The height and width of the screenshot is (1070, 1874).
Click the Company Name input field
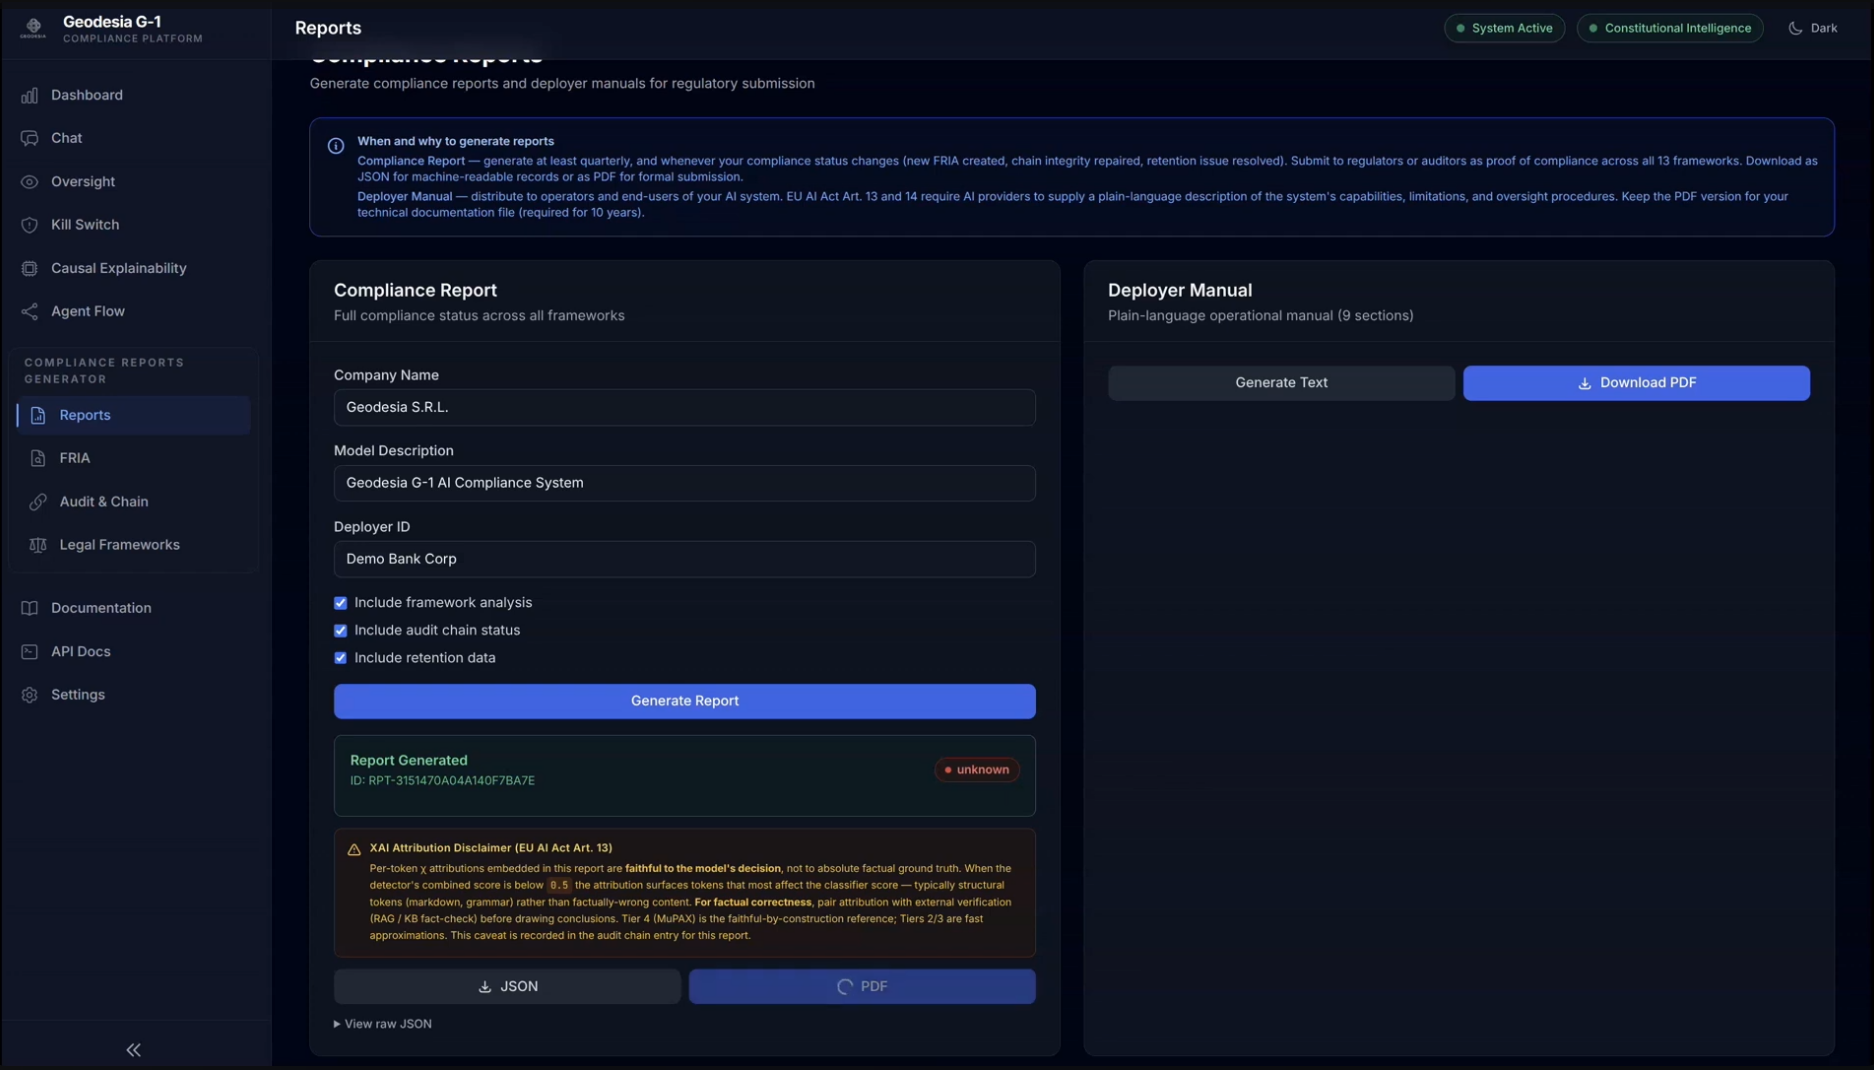tap(685, 408)
